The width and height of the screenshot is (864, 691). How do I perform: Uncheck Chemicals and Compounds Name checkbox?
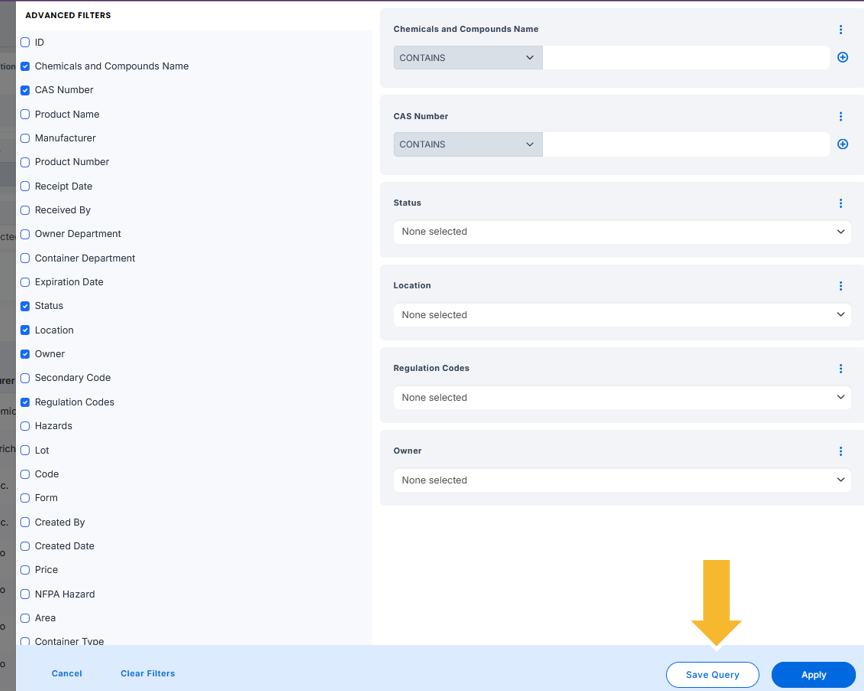coord(25,66)
